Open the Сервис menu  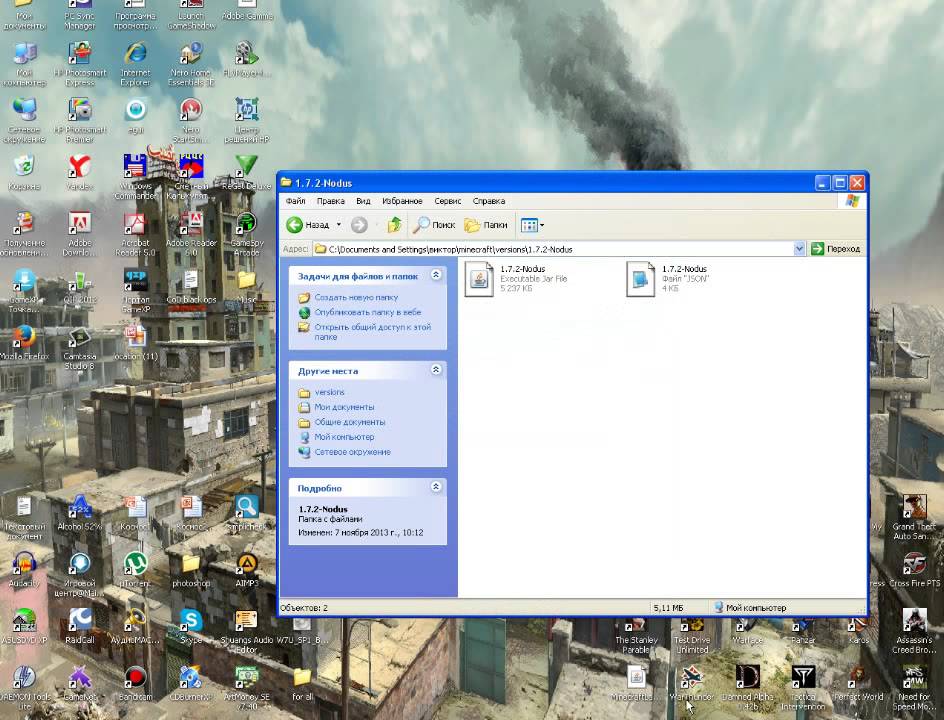(447, 201)
